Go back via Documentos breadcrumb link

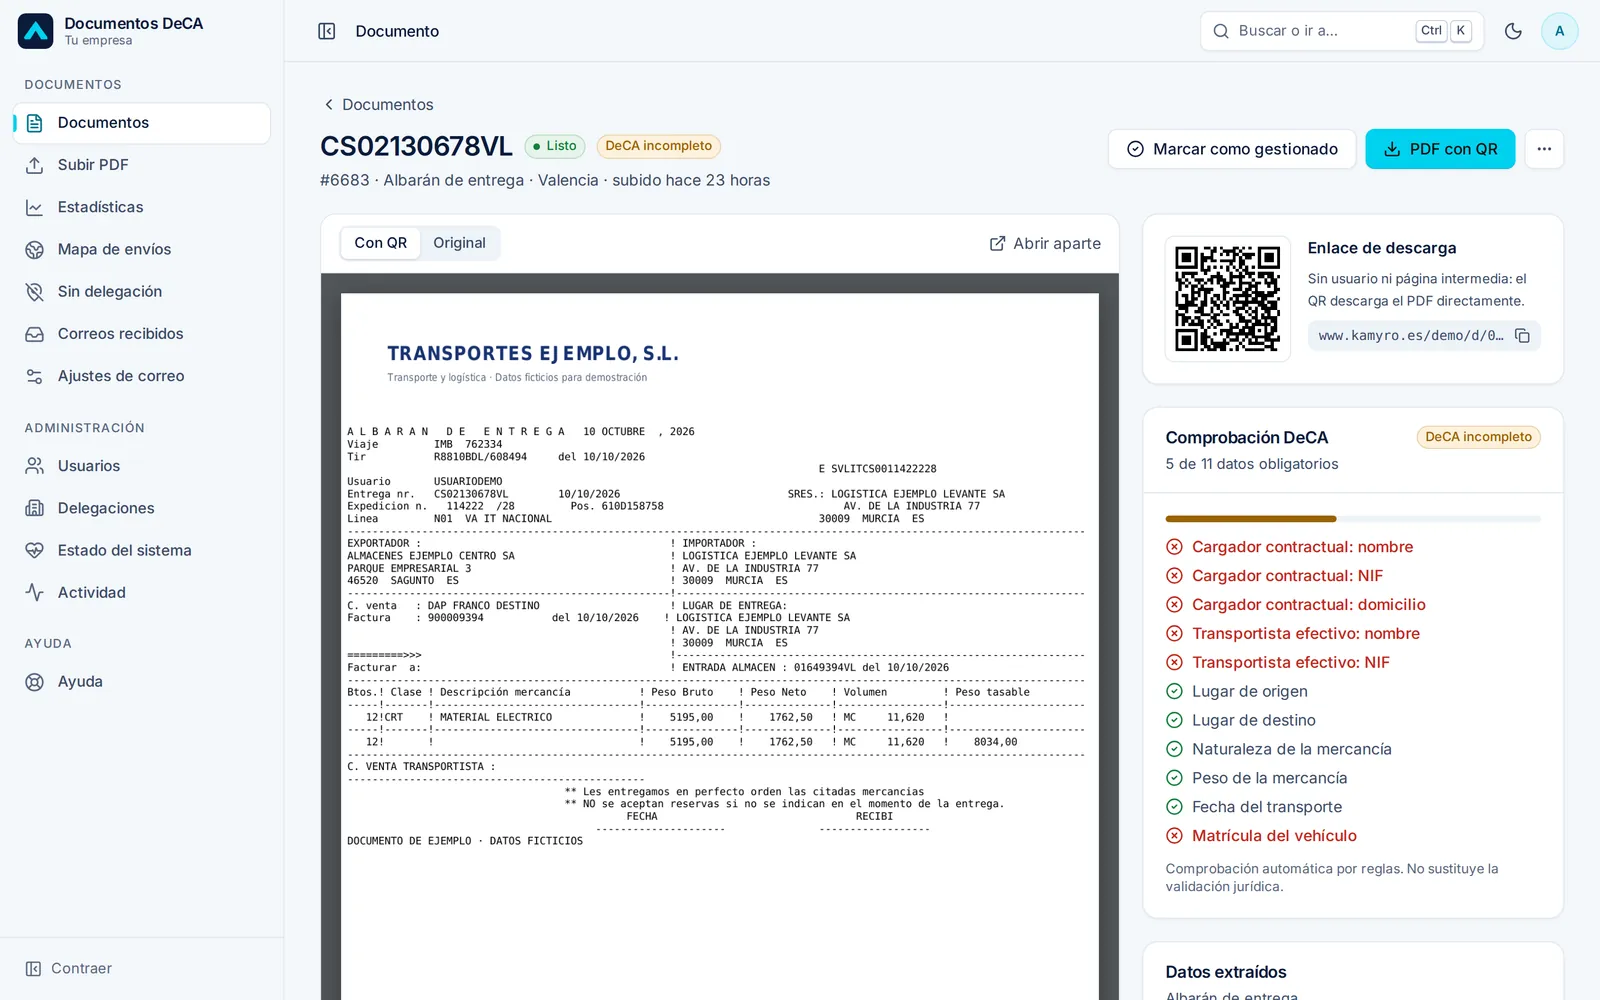coord(378,105)
